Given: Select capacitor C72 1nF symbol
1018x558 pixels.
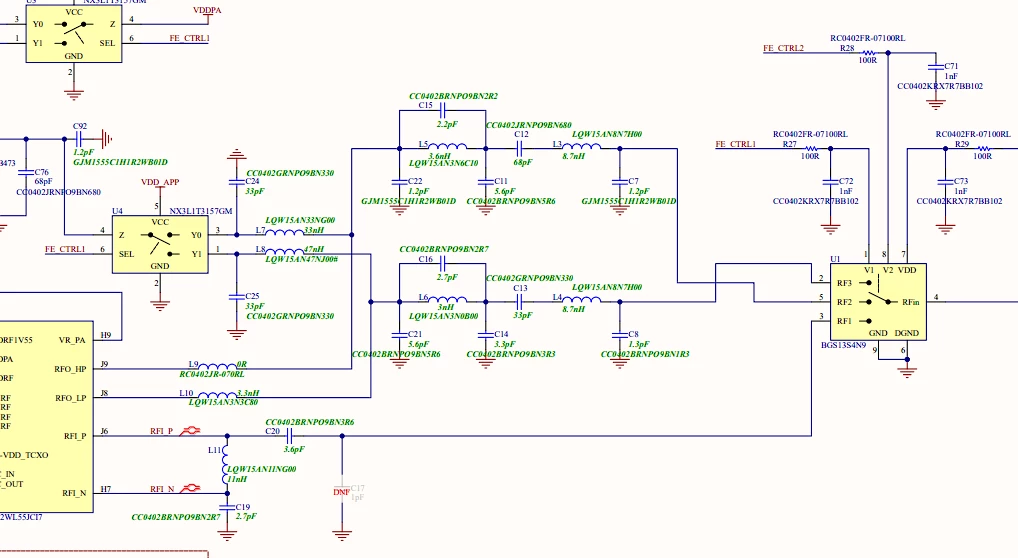Looking at the screenshot, I should pyautogui.click(x=830, y=181).
